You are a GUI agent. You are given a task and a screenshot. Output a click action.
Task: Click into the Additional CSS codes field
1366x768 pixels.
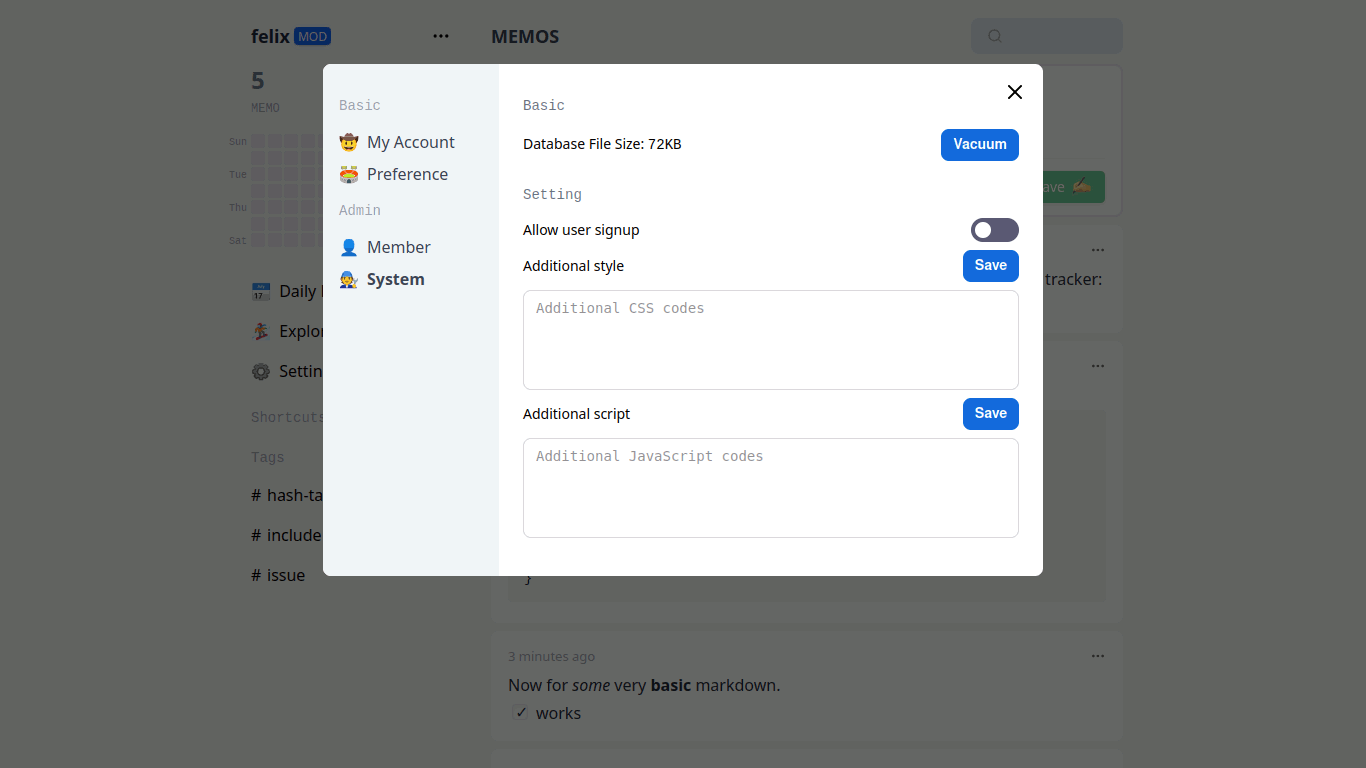click(x=770, y=340)
